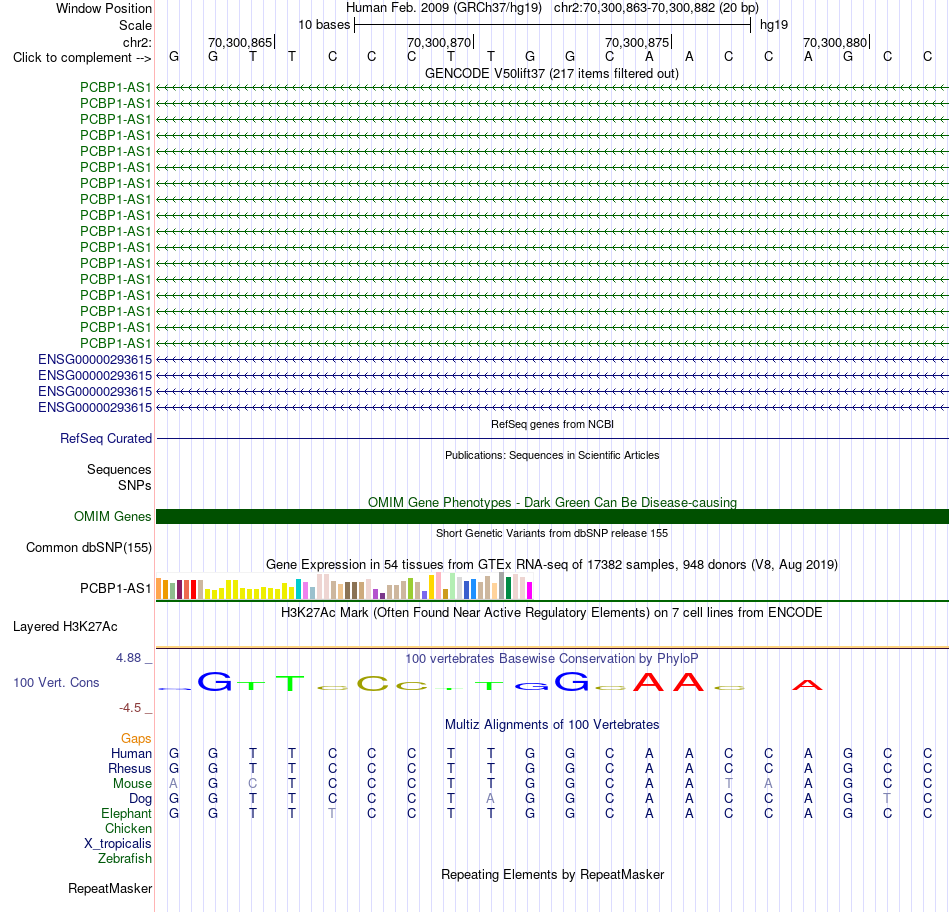
Task: Click the 10 bases scale bar
Action: 553,25
